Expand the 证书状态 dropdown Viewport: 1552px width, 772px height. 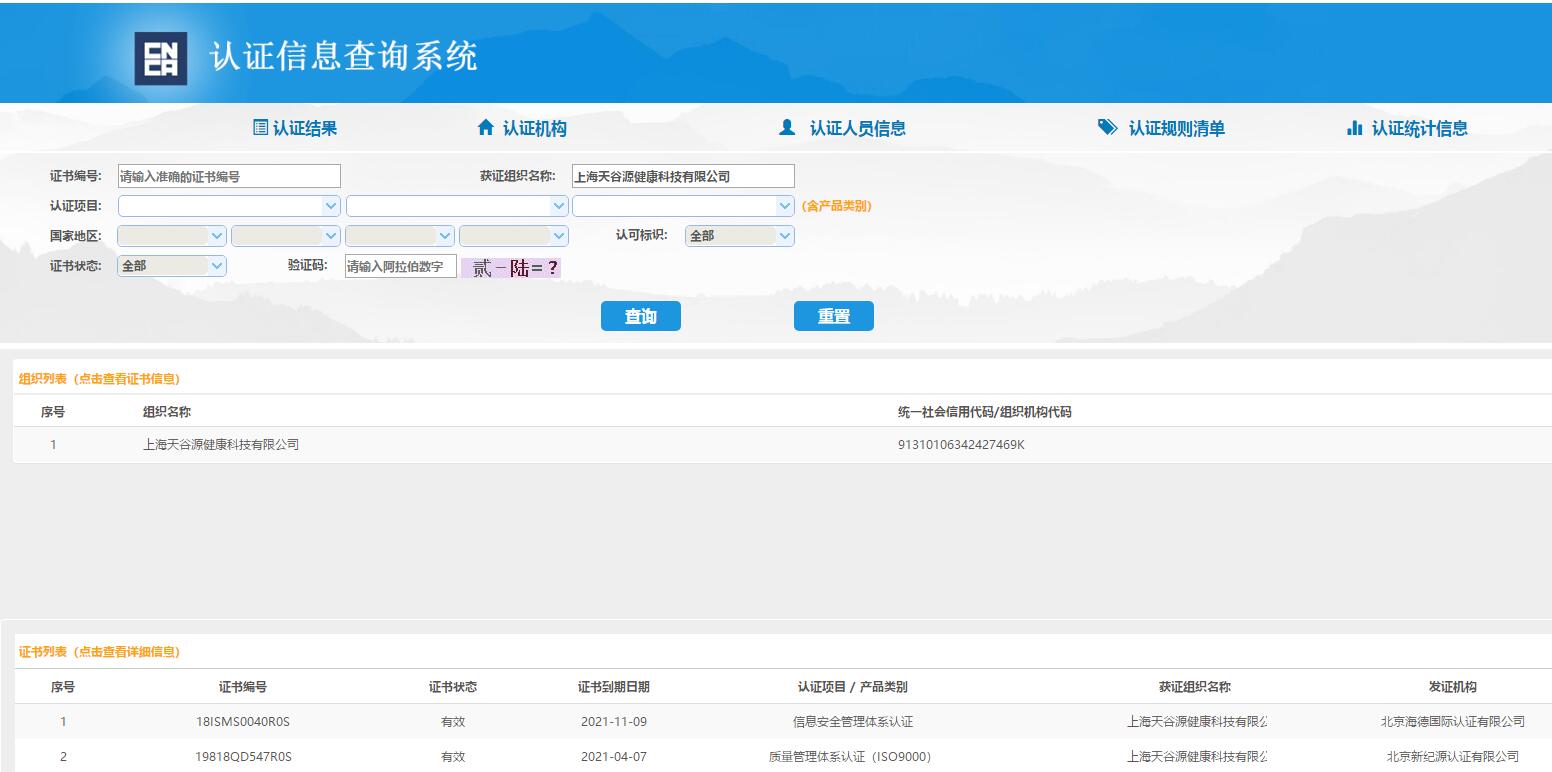pos(172,266)
